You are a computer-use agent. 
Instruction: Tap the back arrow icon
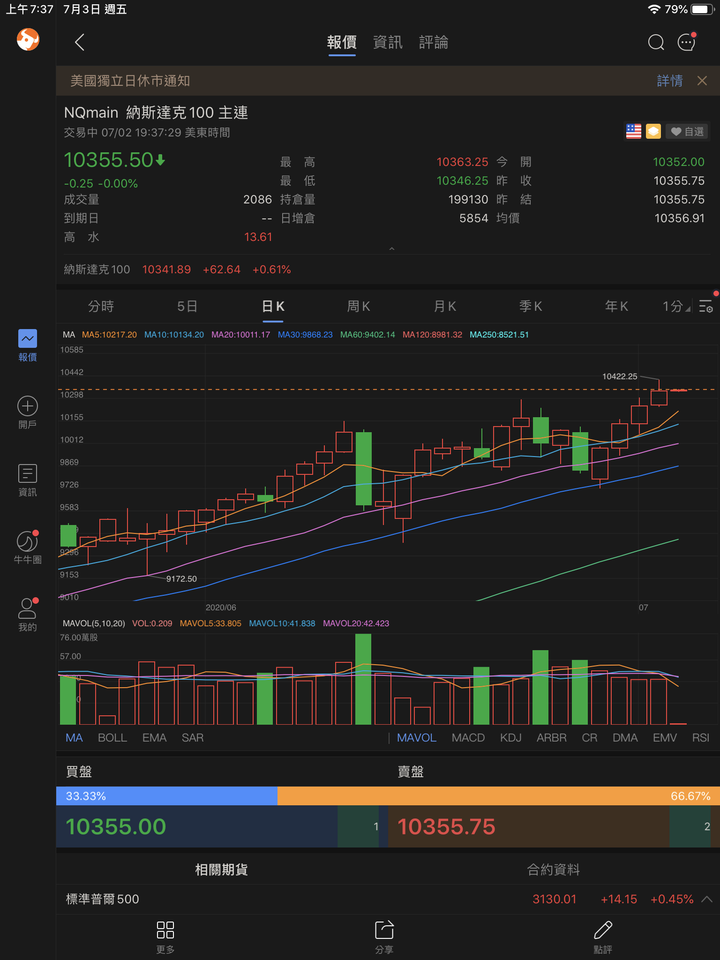[x=79, y=42]
